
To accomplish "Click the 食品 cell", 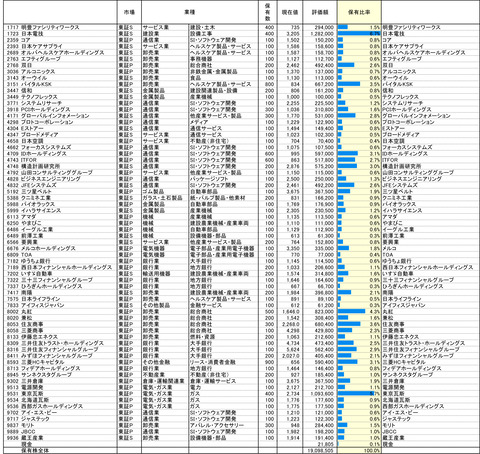I will click(223, 78).
